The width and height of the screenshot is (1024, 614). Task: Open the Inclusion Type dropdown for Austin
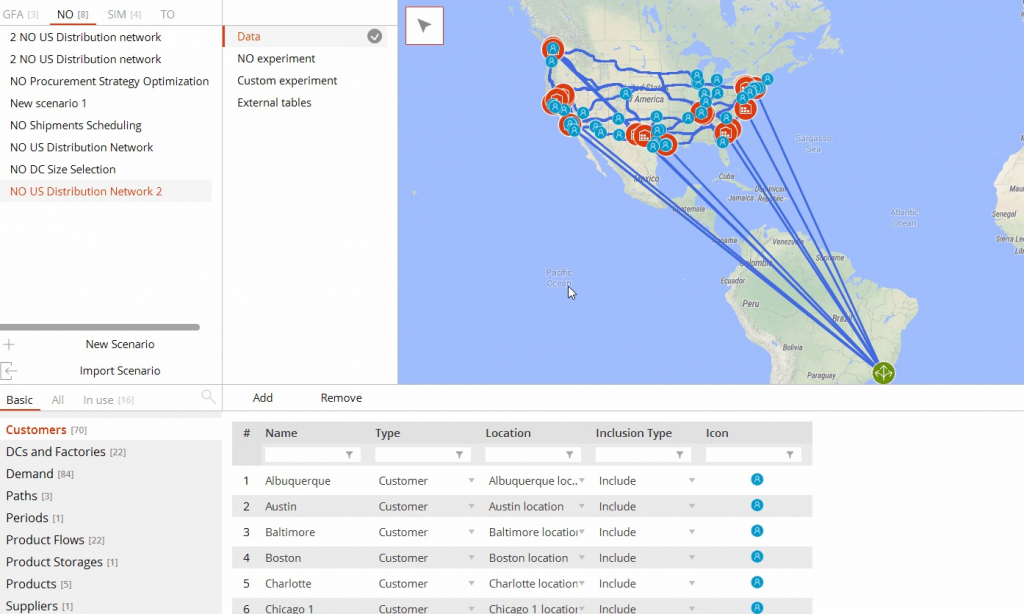pos(691,507)
